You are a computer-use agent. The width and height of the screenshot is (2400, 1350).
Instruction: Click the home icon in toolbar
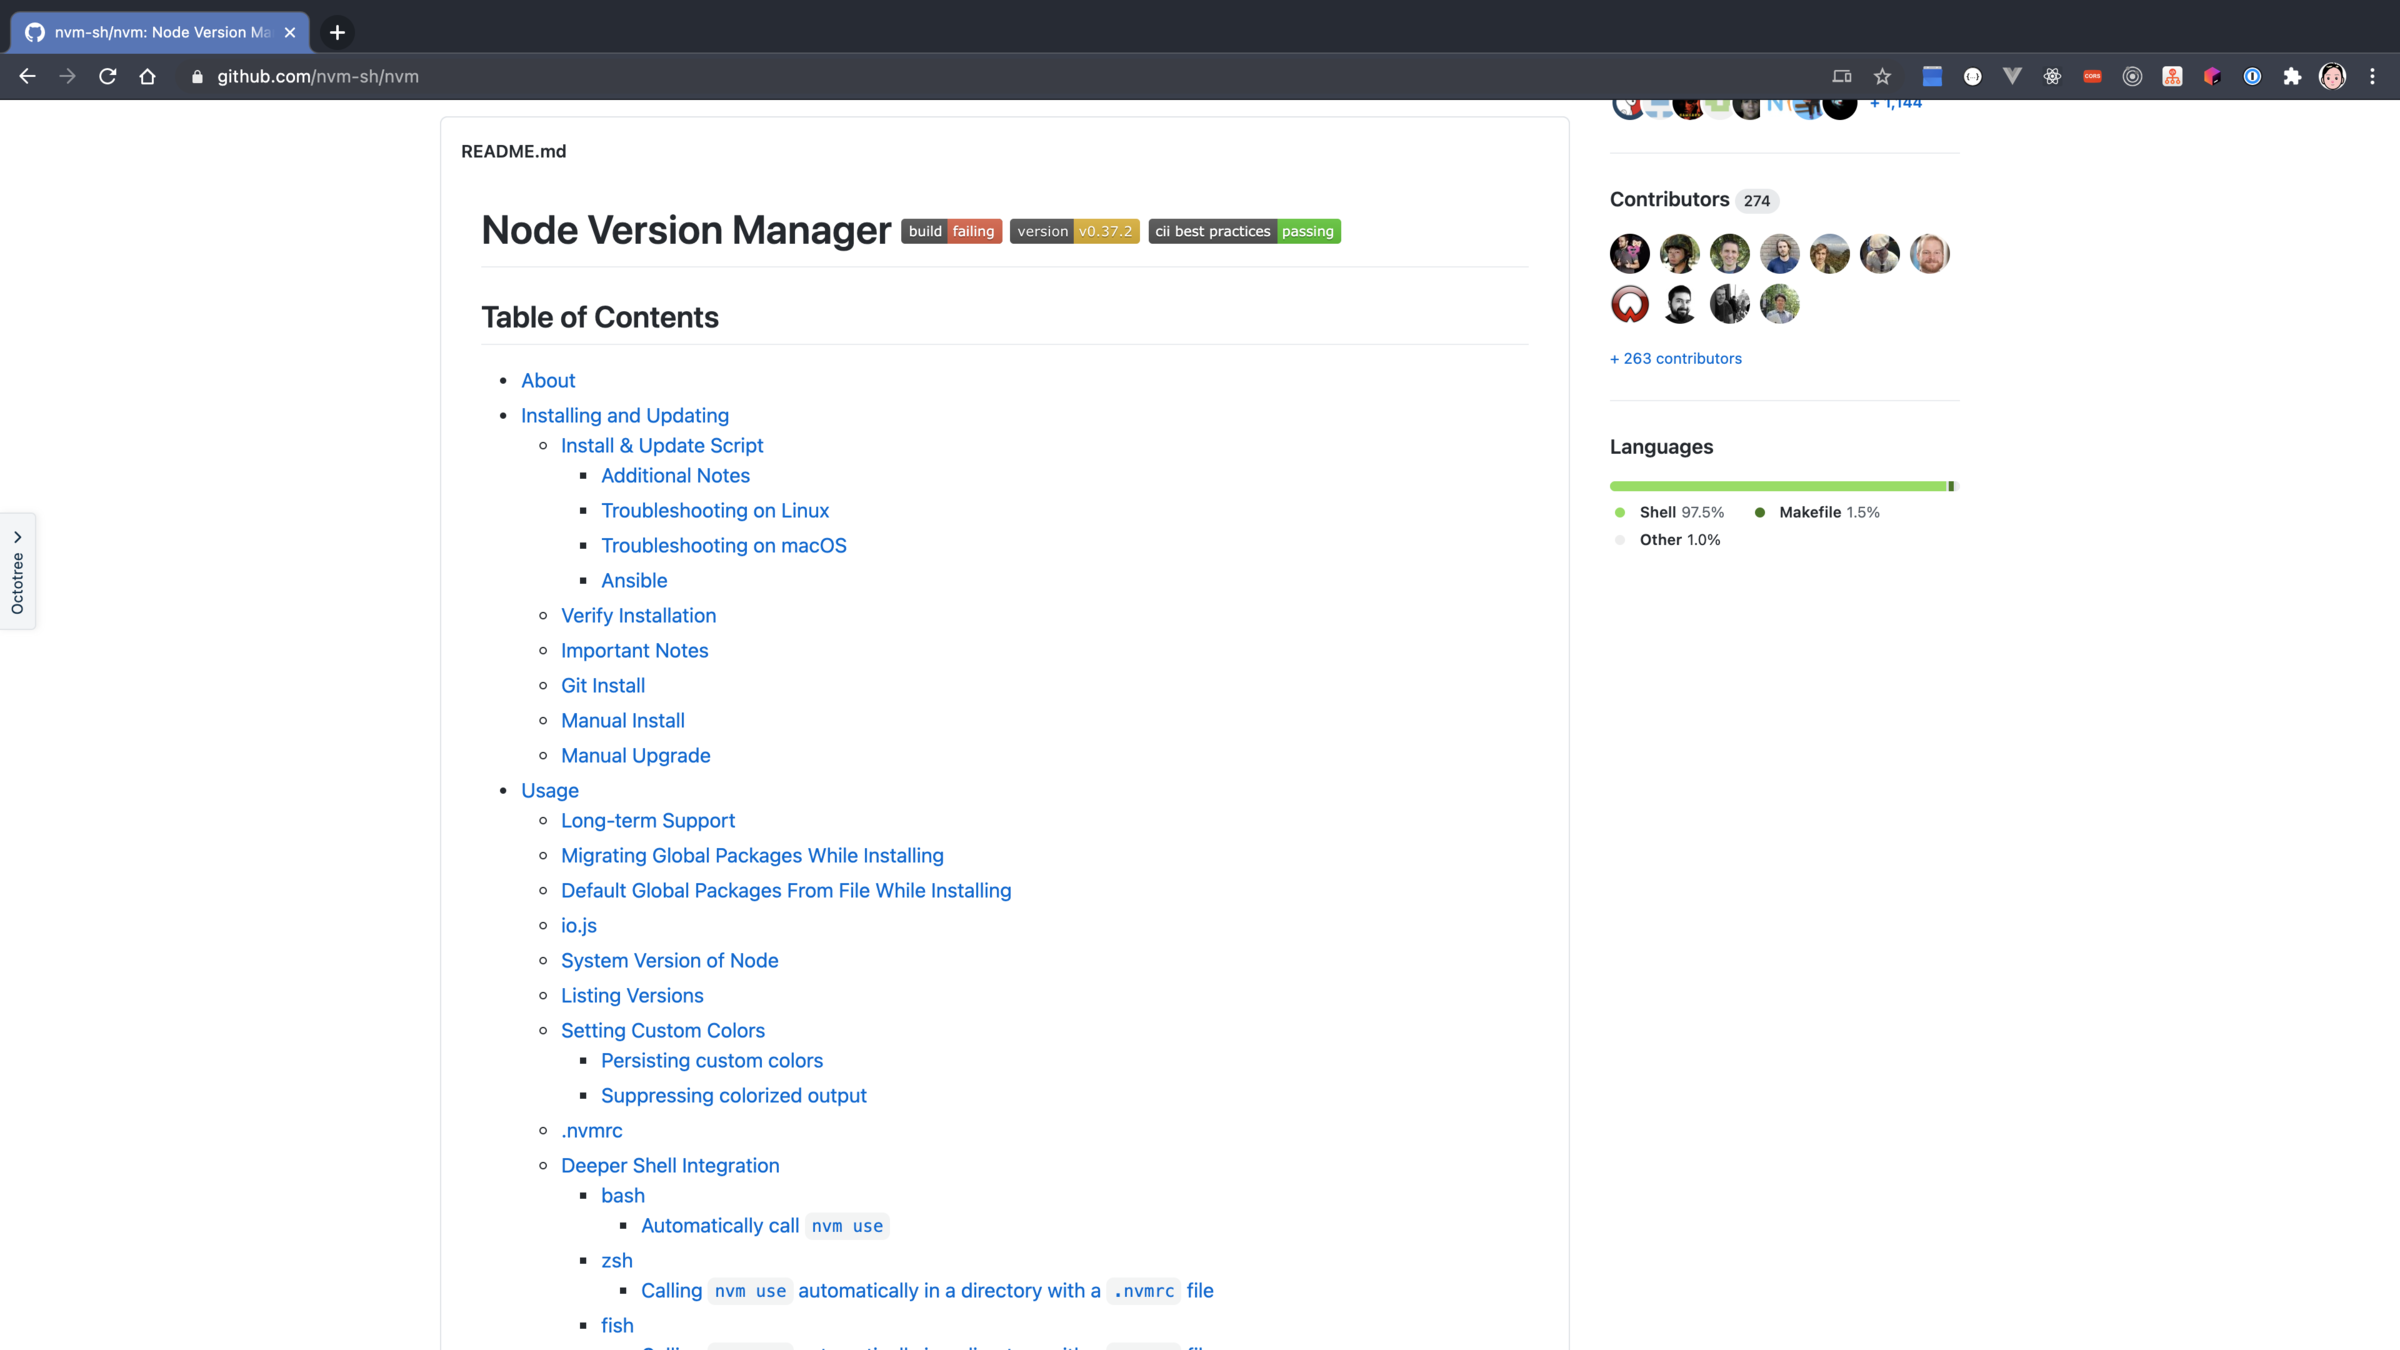click(147, 76)
